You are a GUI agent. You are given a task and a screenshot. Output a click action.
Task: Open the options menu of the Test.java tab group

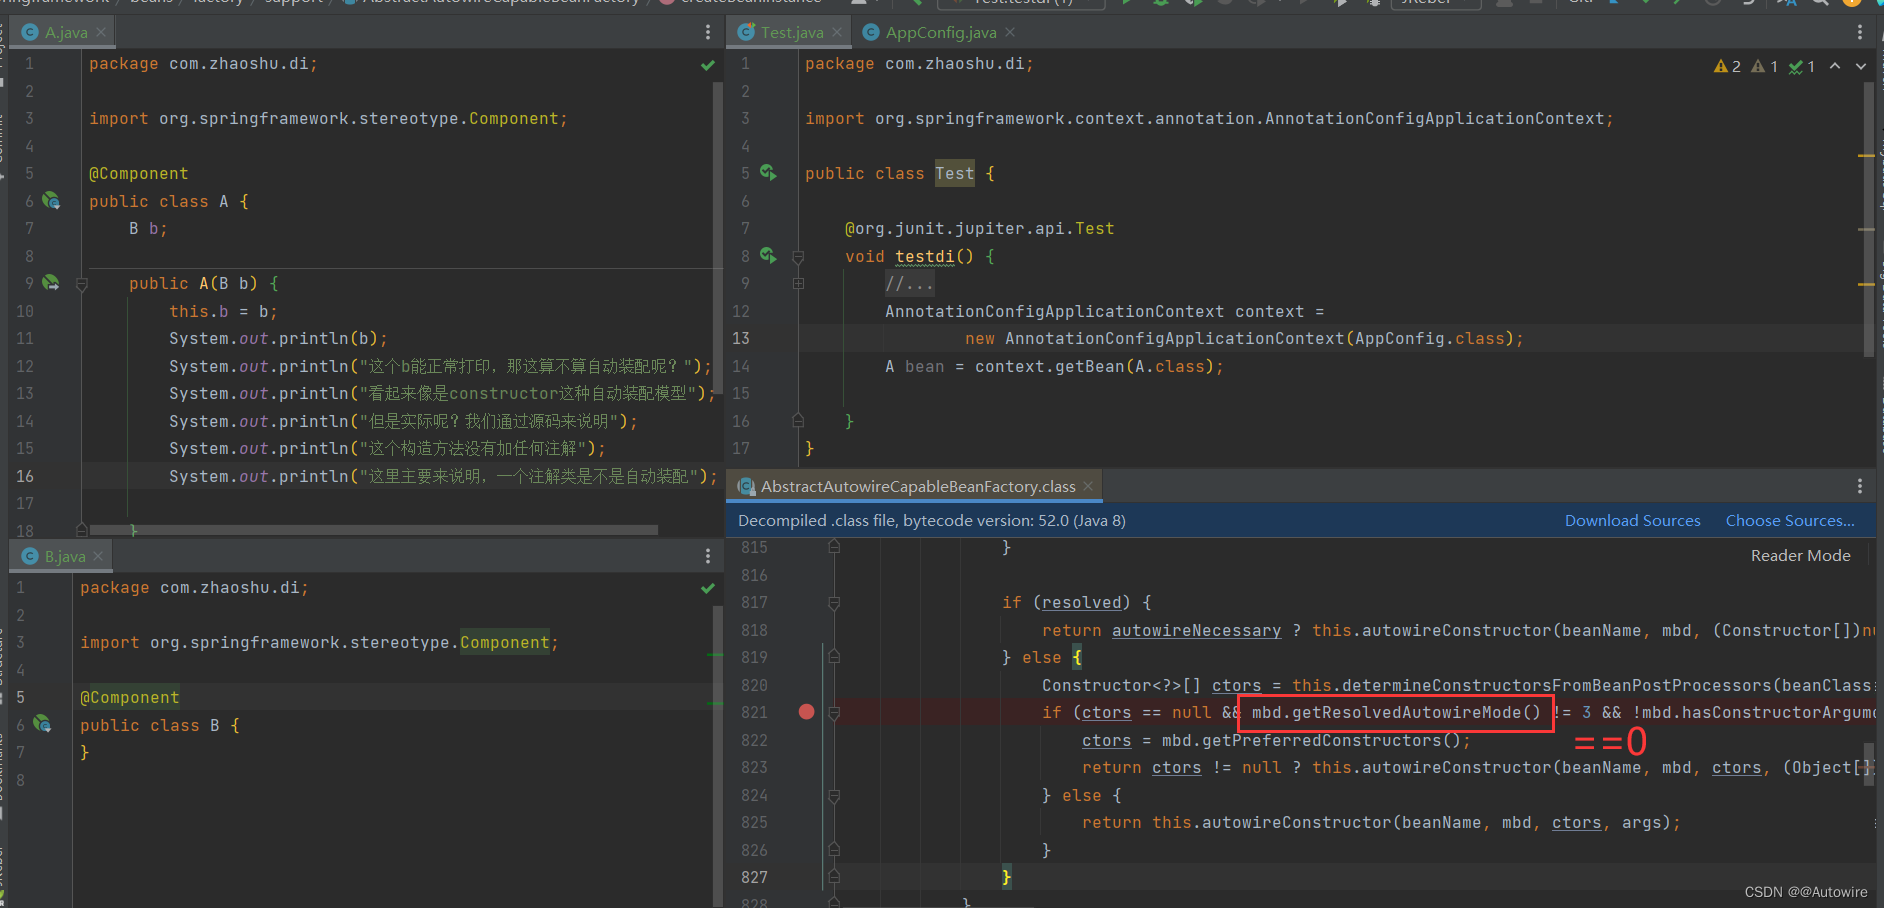[x=1860, y=32]
